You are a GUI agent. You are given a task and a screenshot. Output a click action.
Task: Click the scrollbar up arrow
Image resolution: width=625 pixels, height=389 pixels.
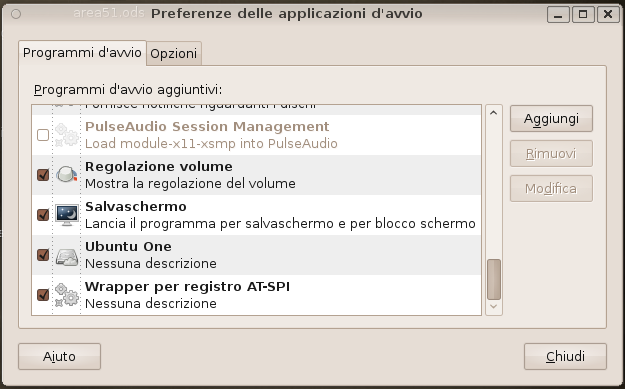point(493,113)
